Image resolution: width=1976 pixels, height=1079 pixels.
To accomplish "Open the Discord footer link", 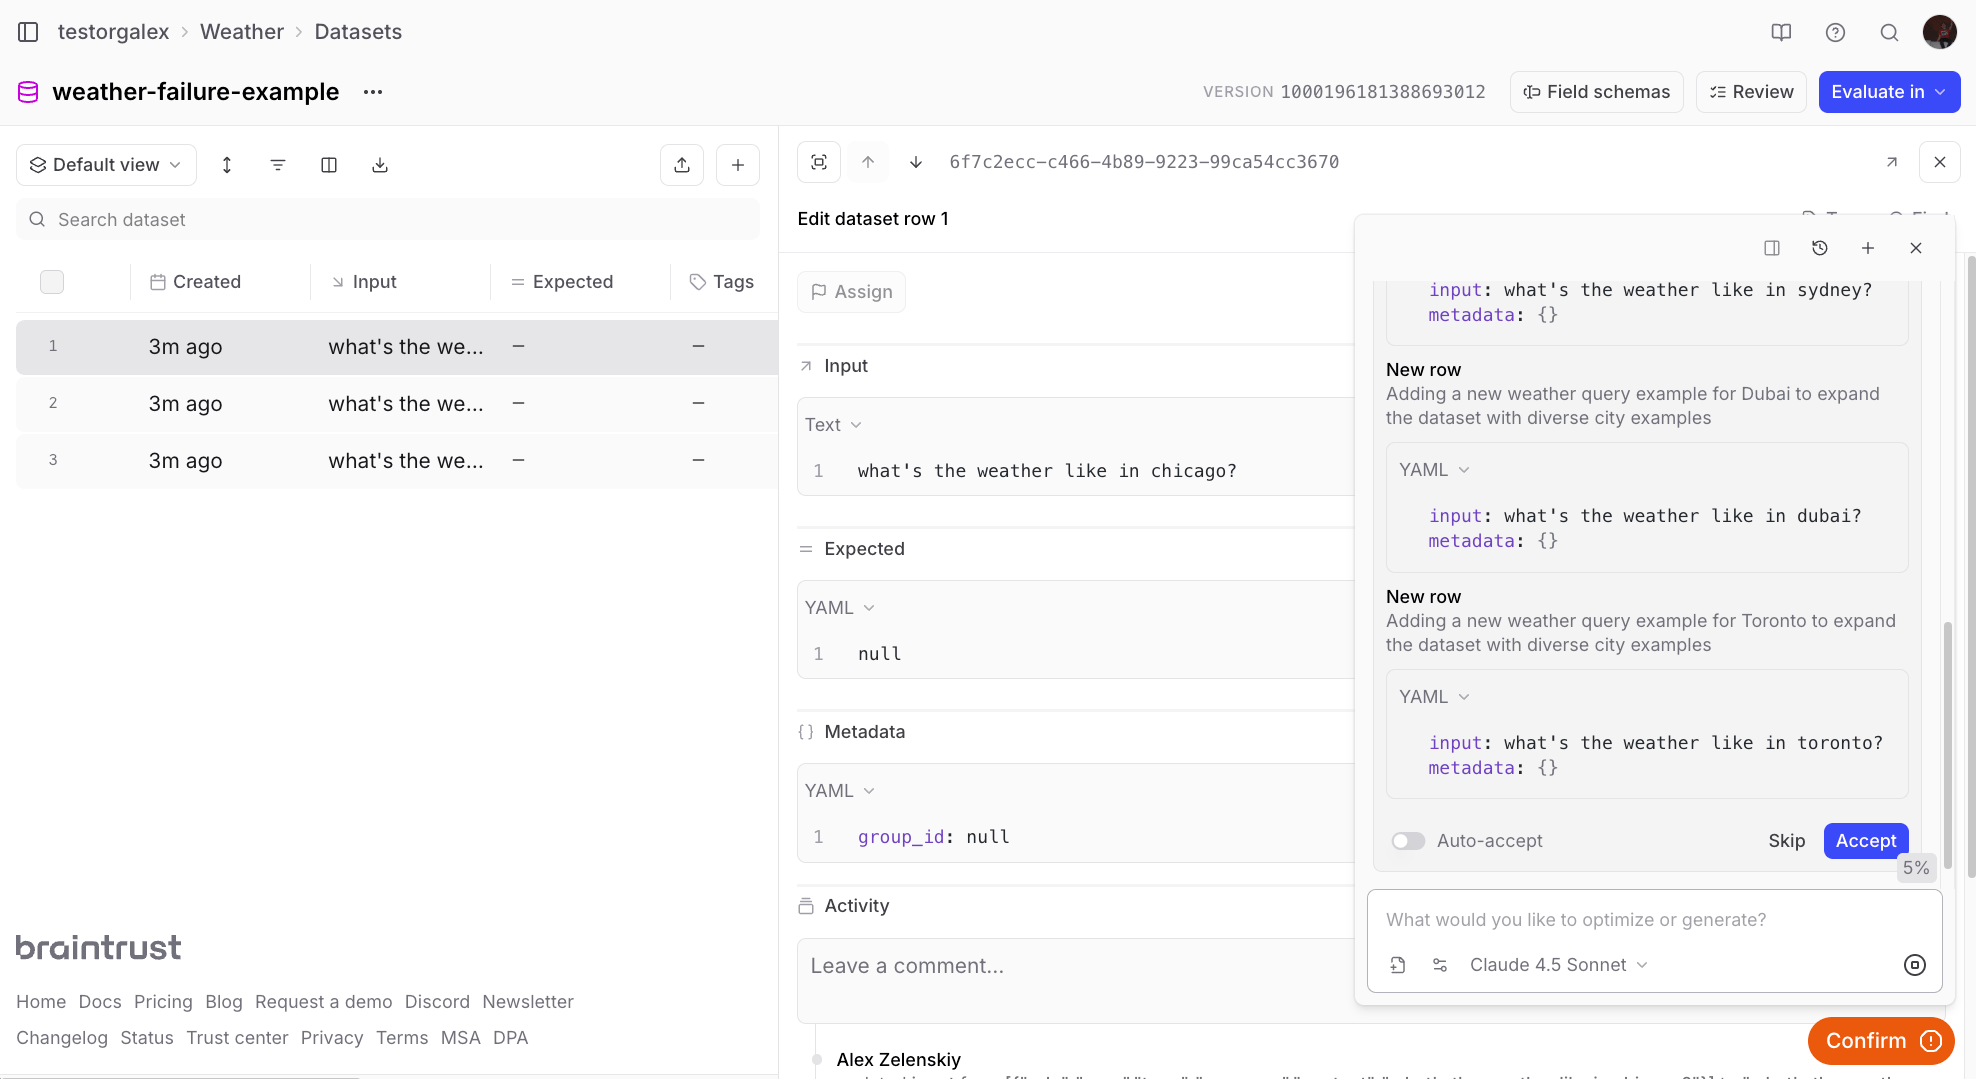I will [437, 1002].
